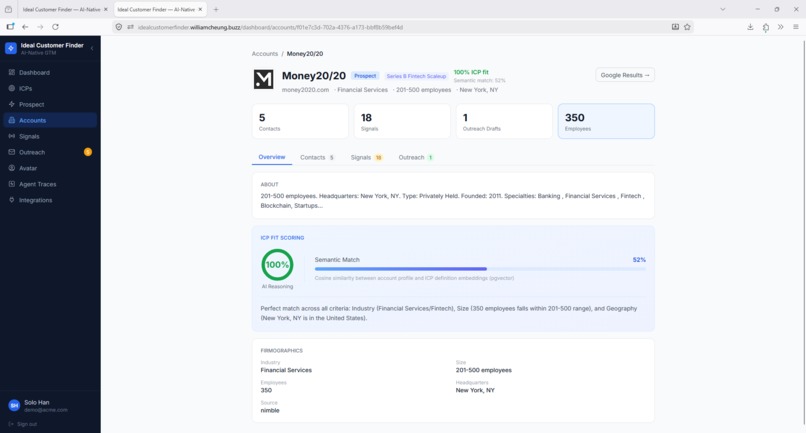Click the Prospect status badge
Viewport: 806px width, 433px height.
tap(365, 76)
